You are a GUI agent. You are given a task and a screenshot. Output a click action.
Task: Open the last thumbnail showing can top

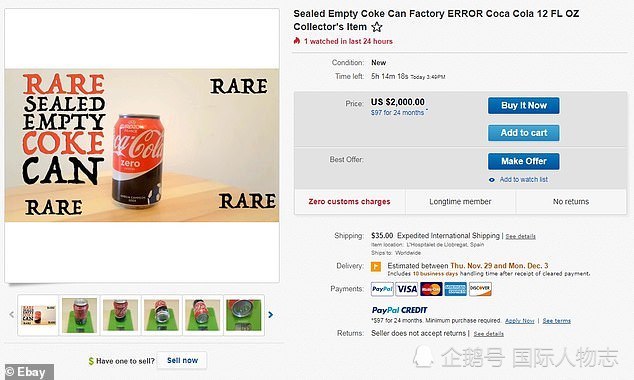coord(244,315)
